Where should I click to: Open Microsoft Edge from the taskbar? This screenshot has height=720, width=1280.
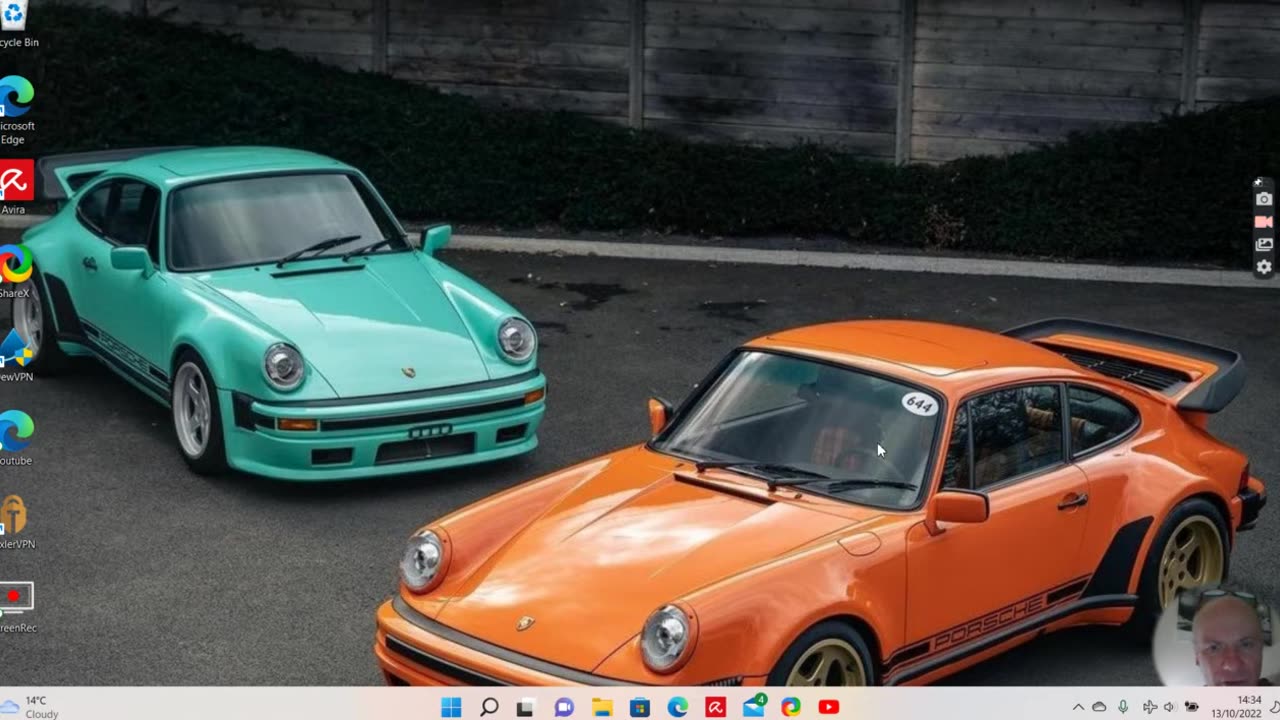678,707
